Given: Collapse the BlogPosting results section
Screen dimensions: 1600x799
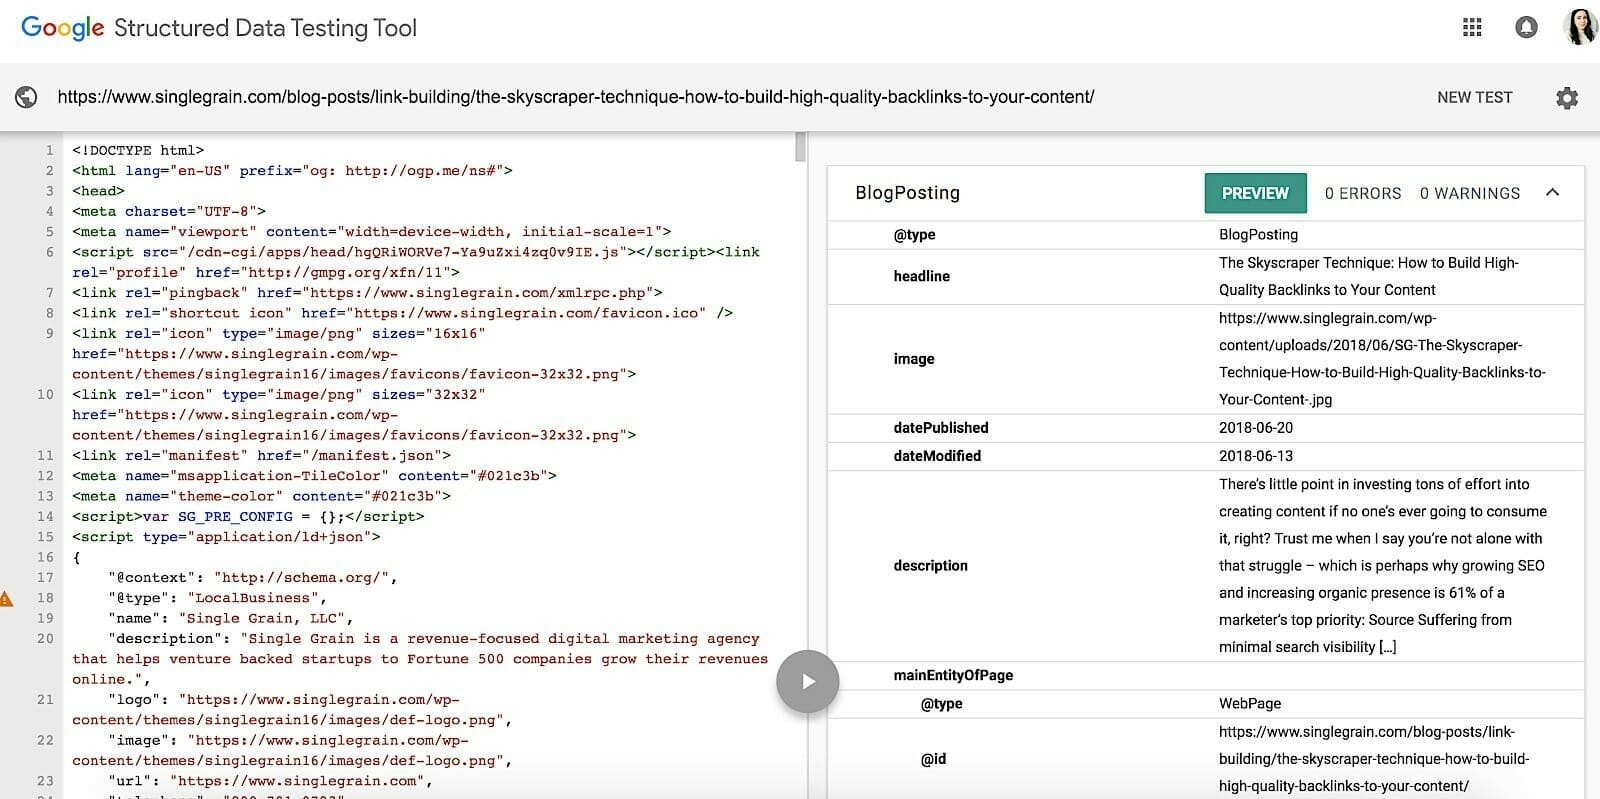Looking at the screenshot, I should coord(1552,193).
